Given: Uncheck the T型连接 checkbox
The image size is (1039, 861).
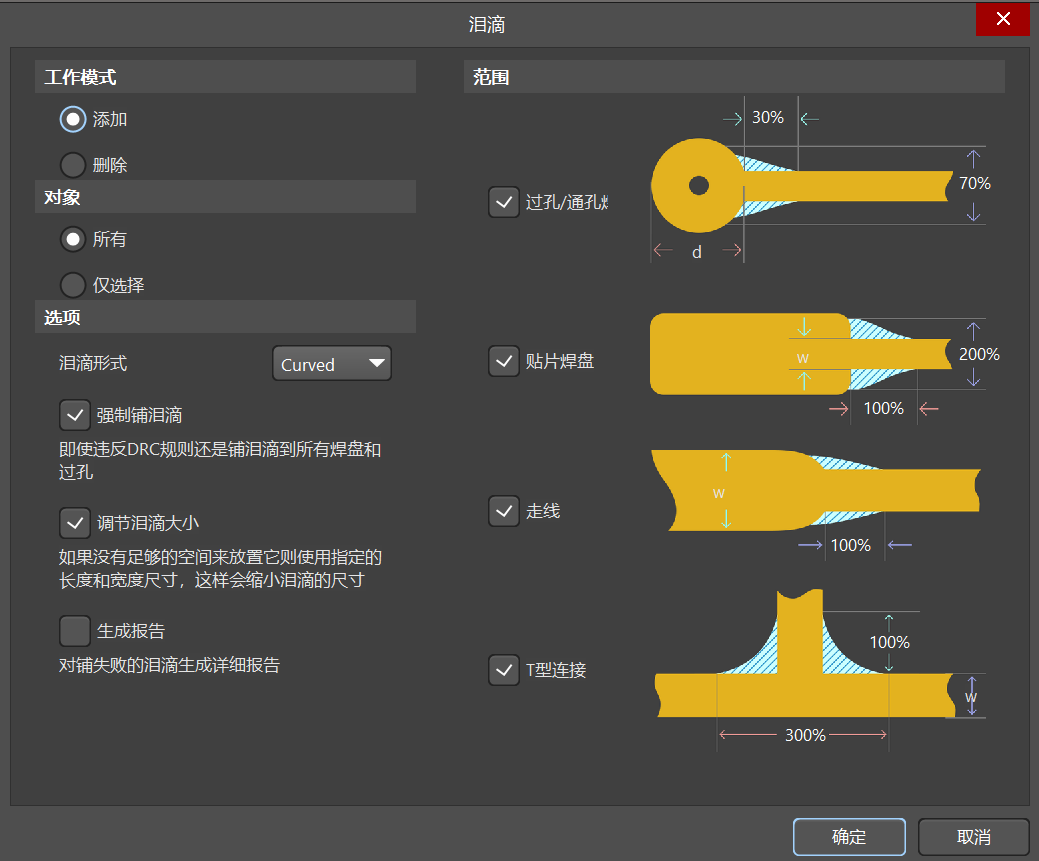Looking at the screenshot, I should 504,670.
